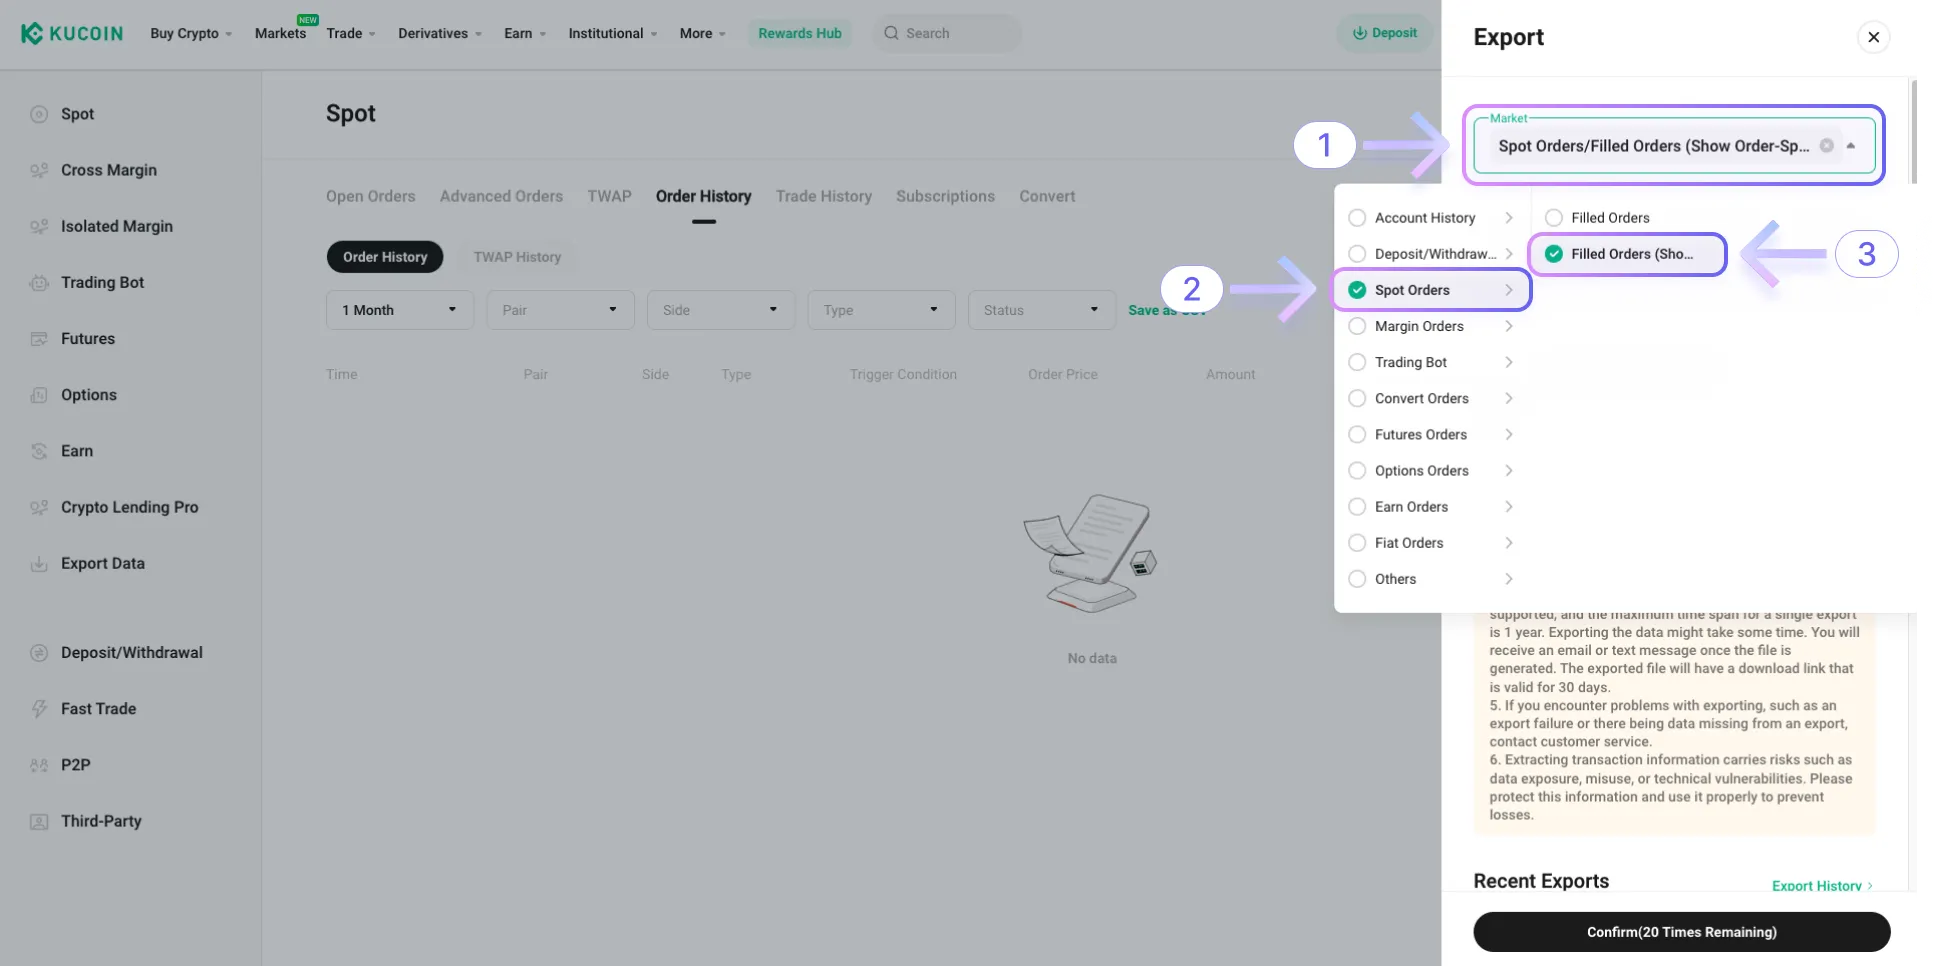
Task: Select Others radio option
Action: pos(1357,578)
